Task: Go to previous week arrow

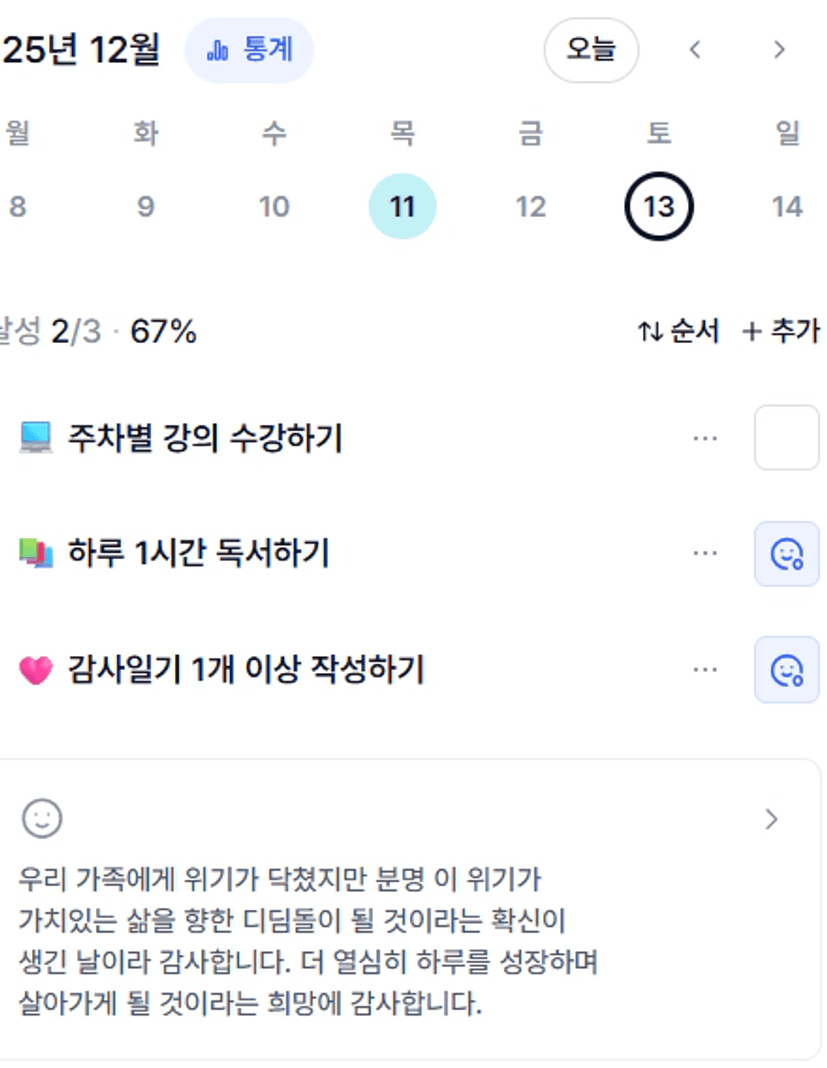Action: coord(696,49)
